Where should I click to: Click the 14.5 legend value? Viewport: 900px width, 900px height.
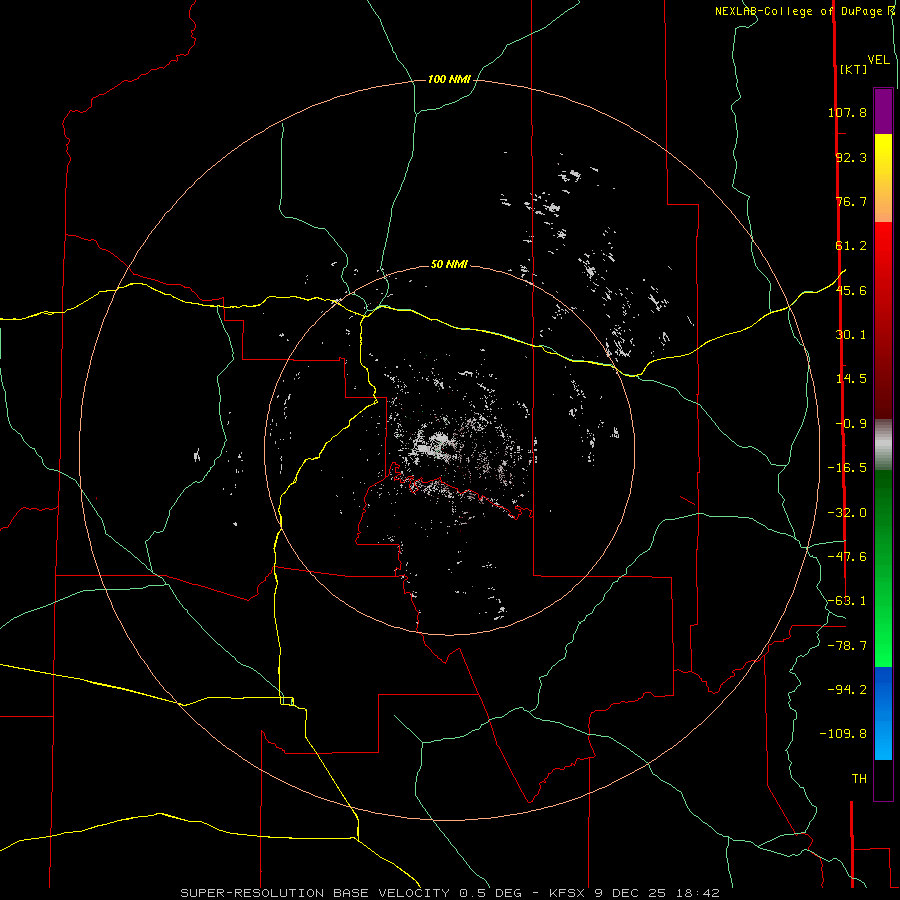(851, 379)
